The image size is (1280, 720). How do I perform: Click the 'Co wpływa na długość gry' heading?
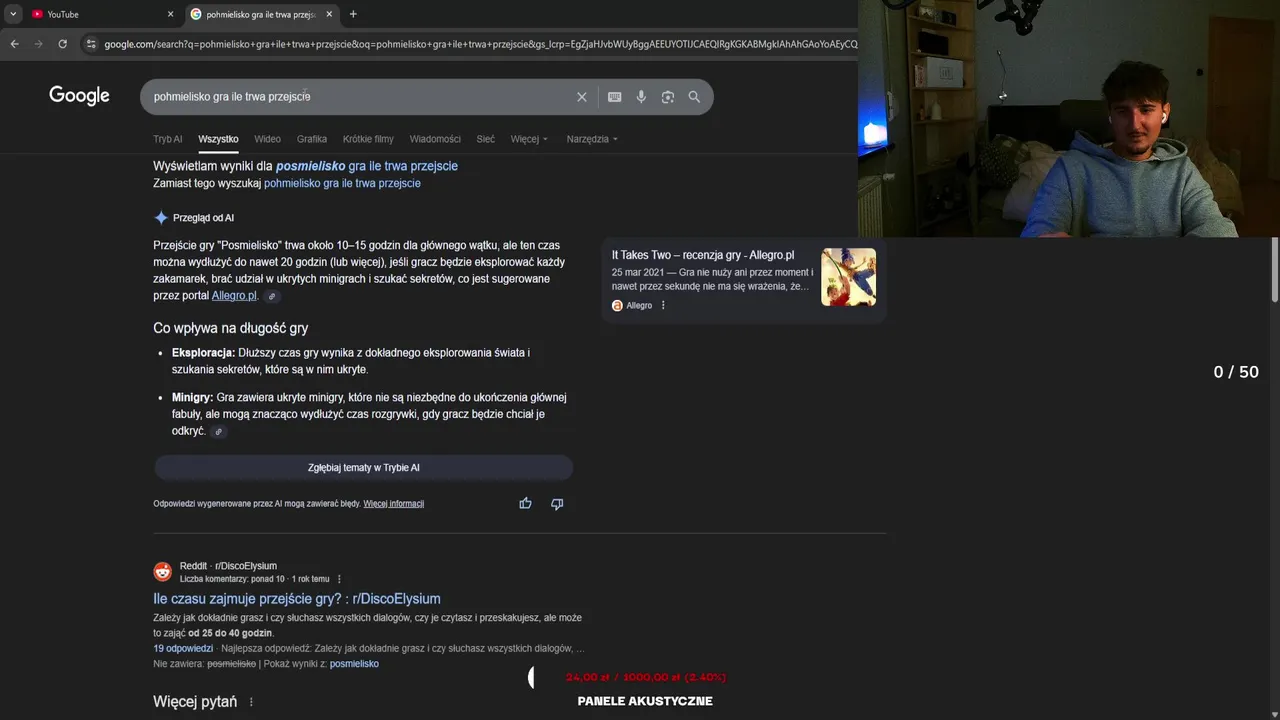(231, 328)
